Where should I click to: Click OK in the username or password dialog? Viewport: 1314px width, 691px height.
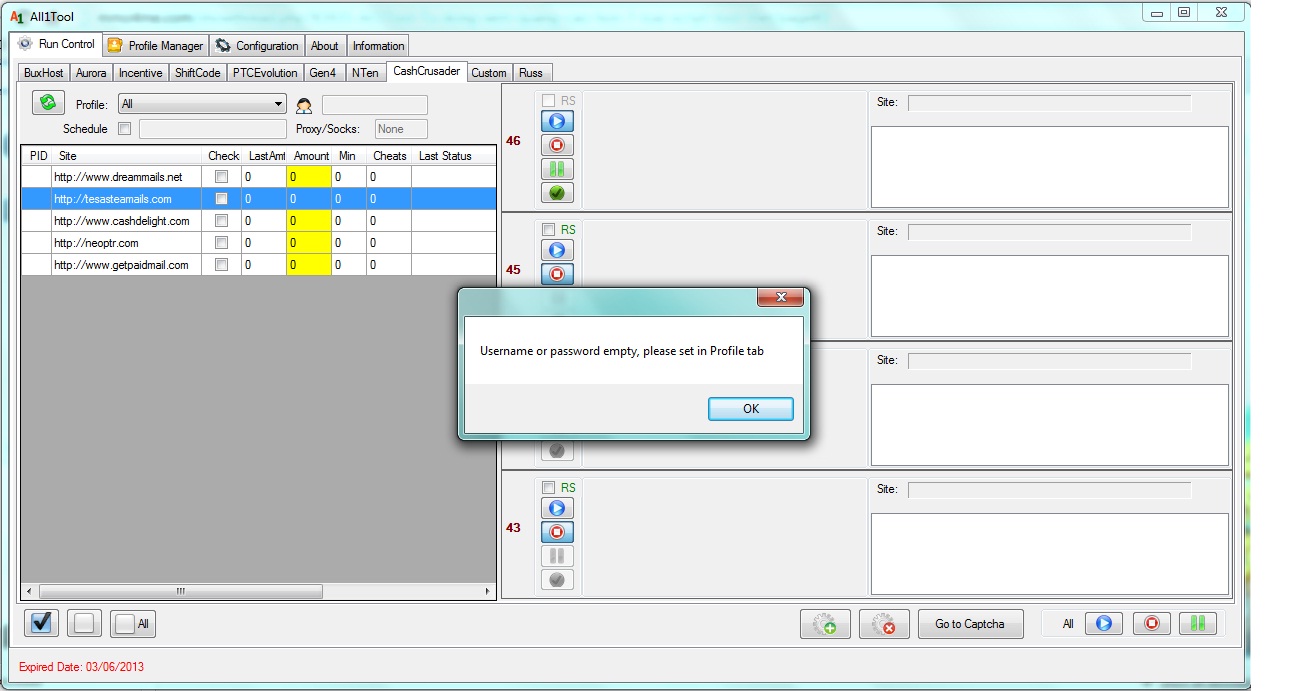click(751, 408)
